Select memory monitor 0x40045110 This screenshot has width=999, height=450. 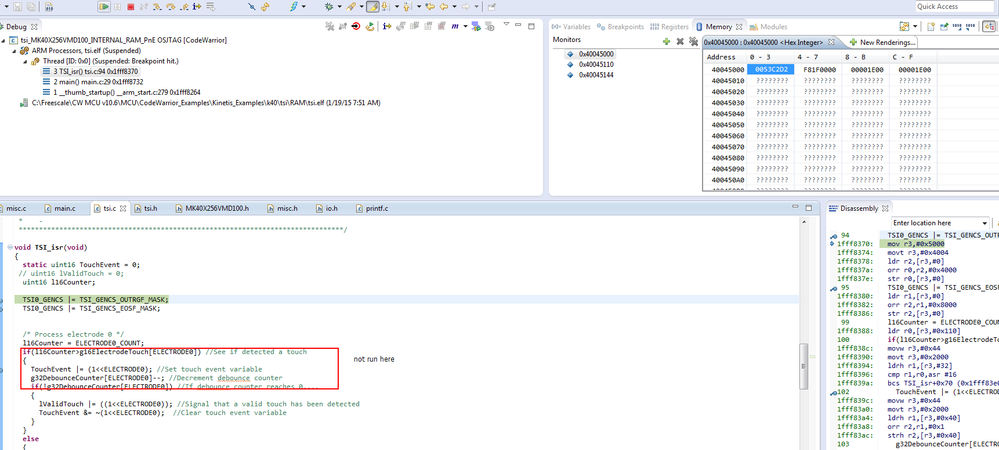click(x=591, y=64)
